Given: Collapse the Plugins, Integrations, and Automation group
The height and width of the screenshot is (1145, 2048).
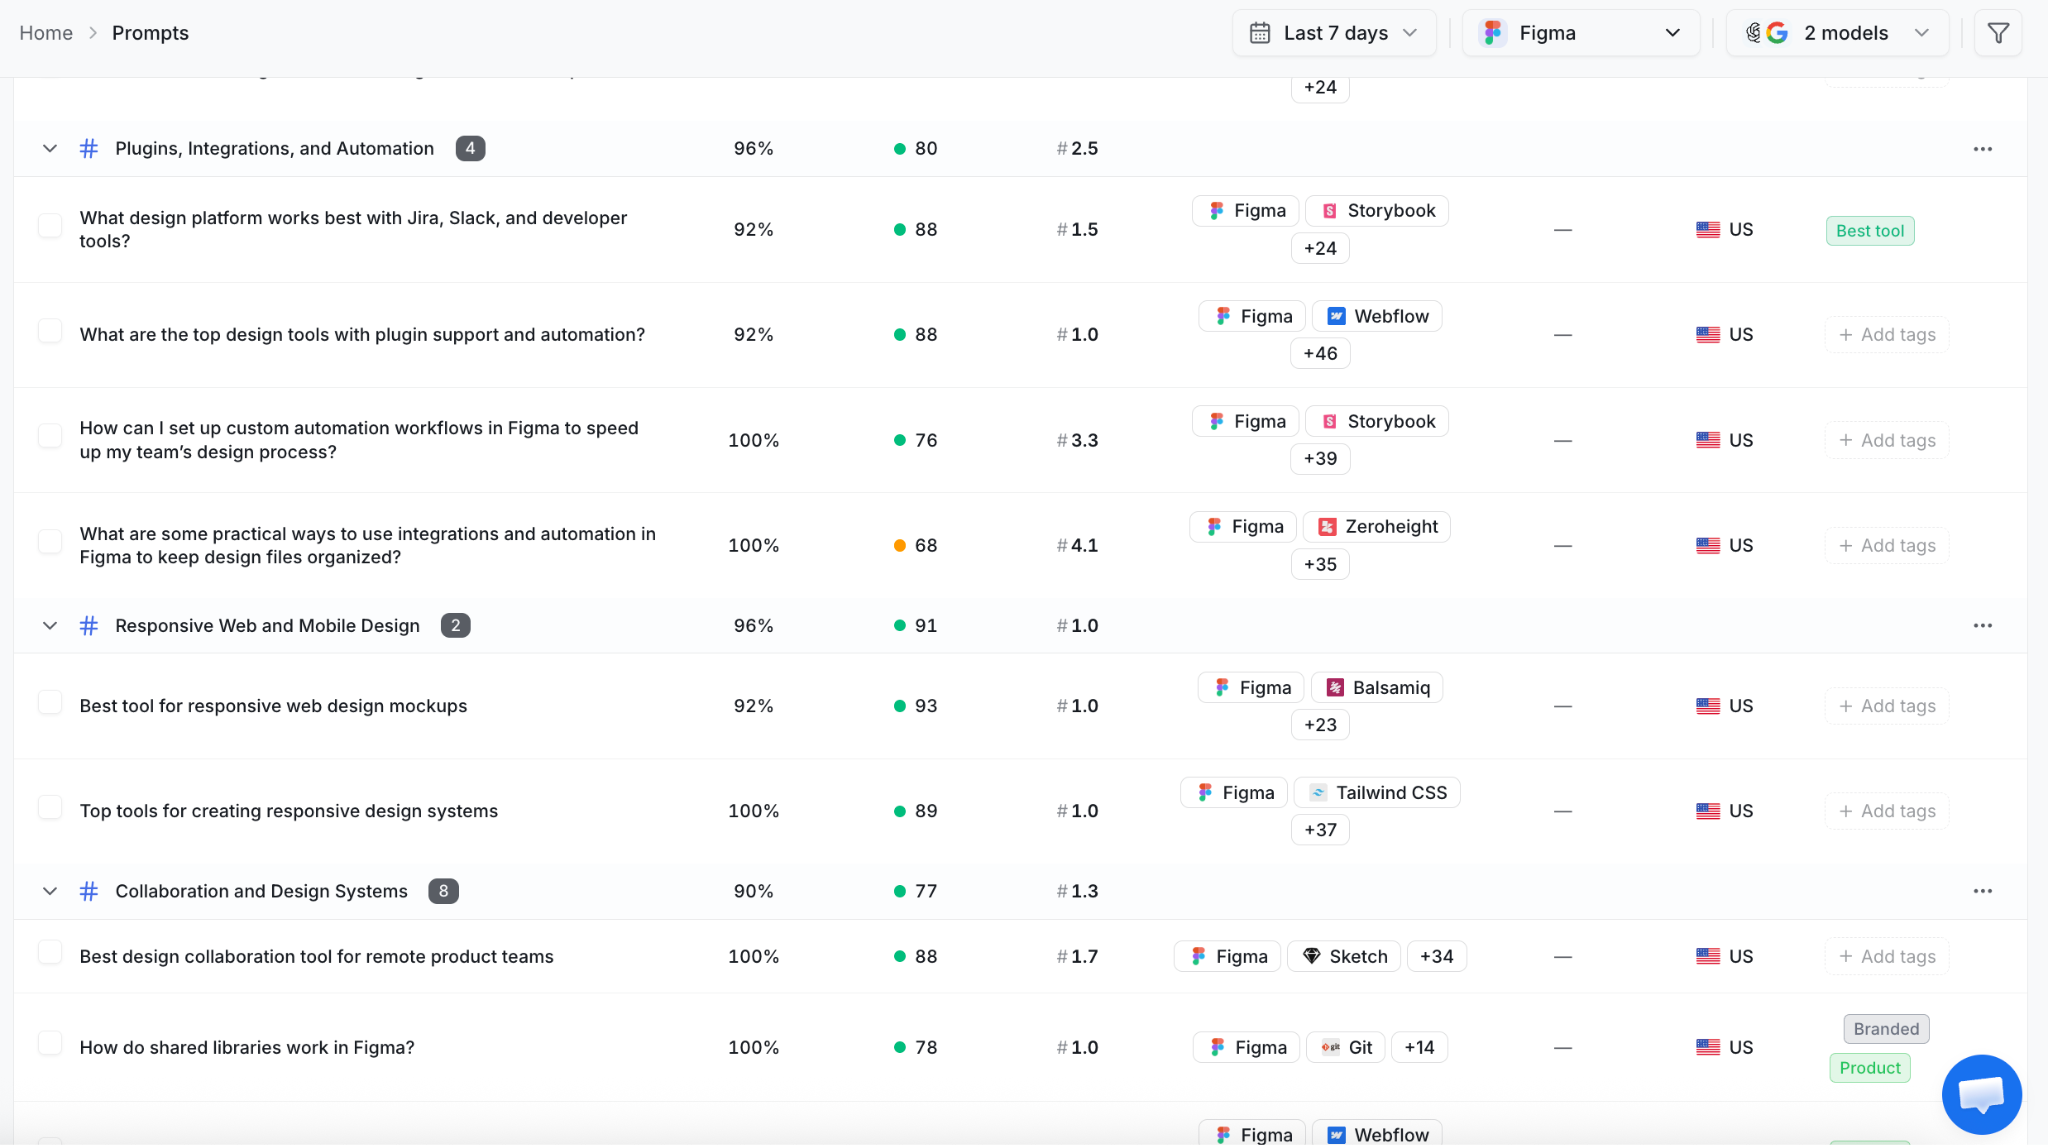Looking at the screenshot, I should [50, 149].
